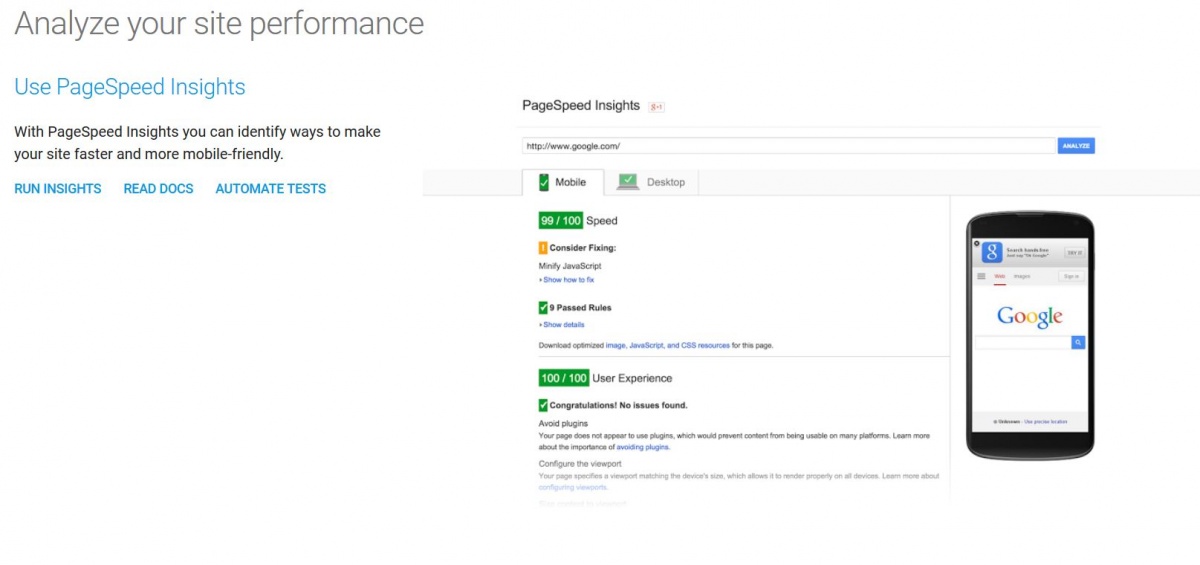Click the Google +1 badge beside PageSpeed Insights
This screenshot has width=1200, height=565.
tap(657, 106)
